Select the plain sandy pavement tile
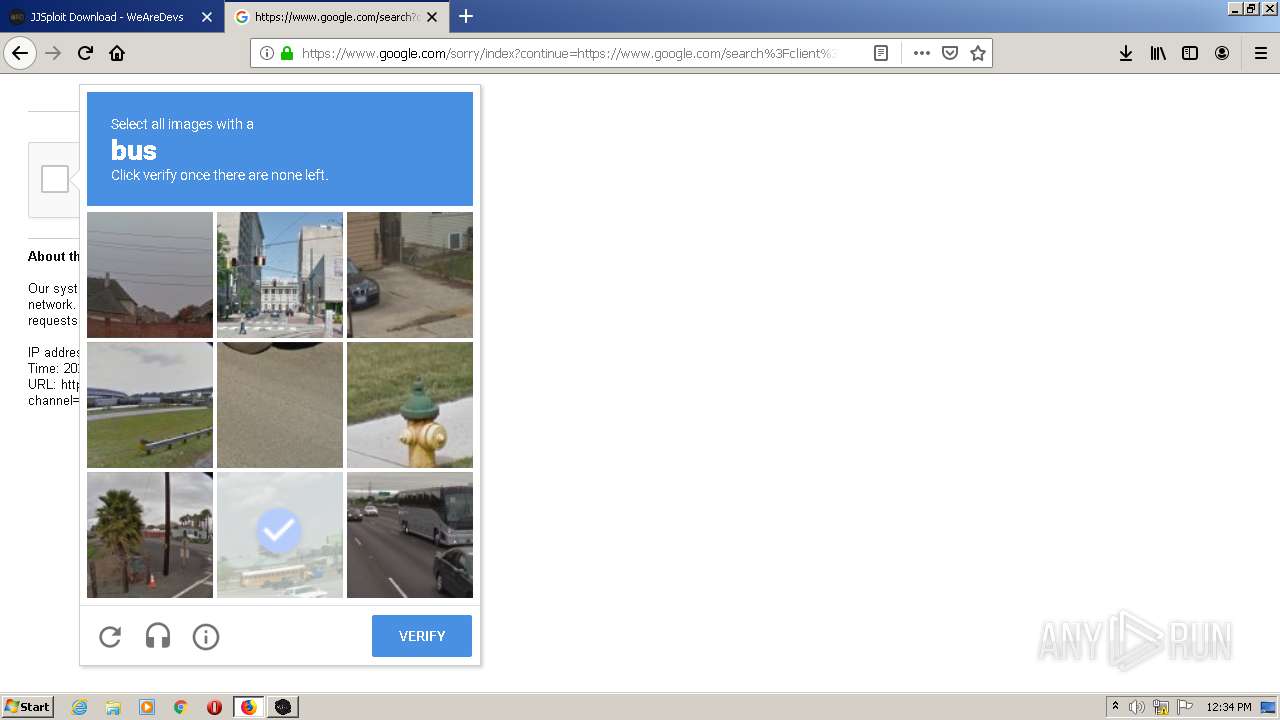 tap(280, 405)
